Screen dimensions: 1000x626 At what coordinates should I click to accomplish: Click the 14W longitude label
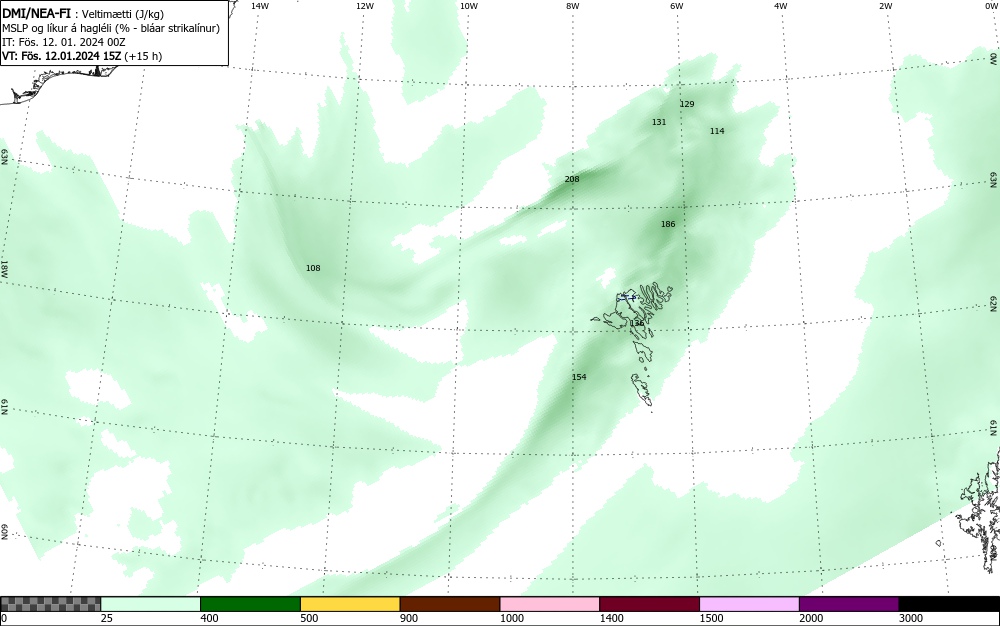click(260, 6)
